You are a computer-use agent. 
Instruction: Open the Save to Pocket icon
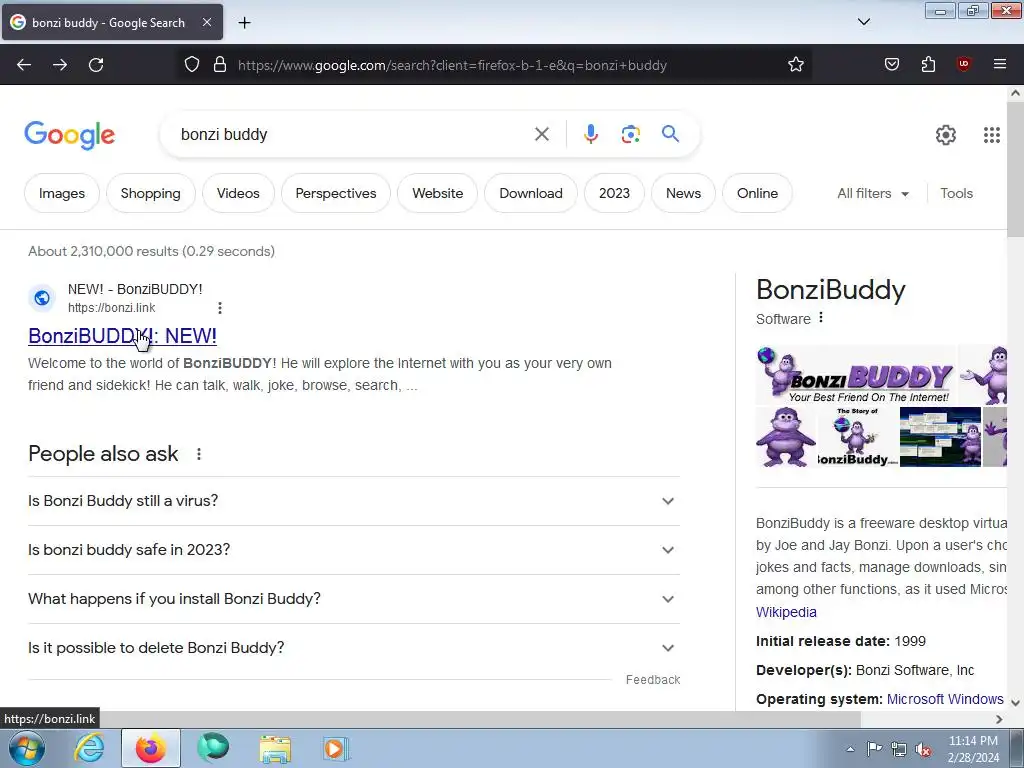[892, 64]
